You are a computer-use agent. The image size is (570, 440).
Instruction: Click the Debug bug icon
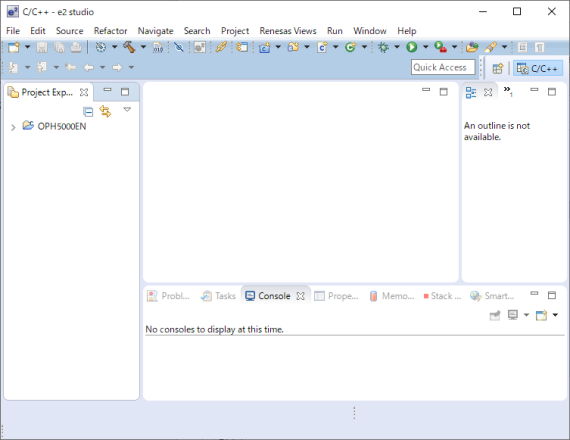pos(383,47)
